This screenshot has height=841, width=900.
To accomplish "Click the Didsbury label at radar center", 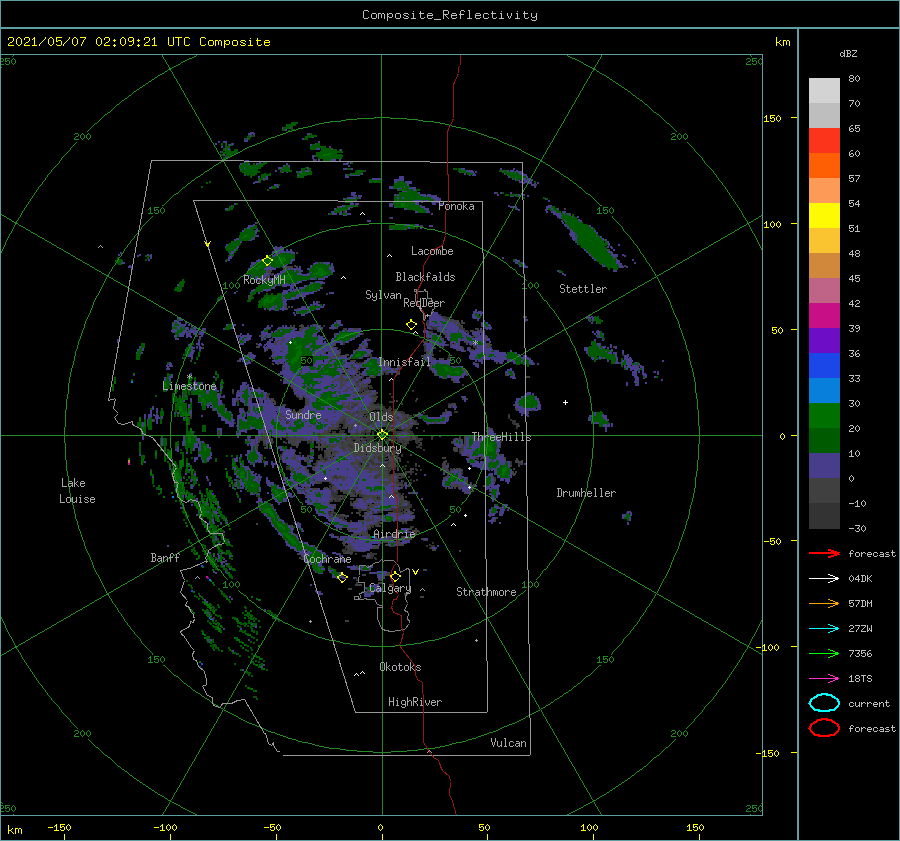I will pos(377,448).
